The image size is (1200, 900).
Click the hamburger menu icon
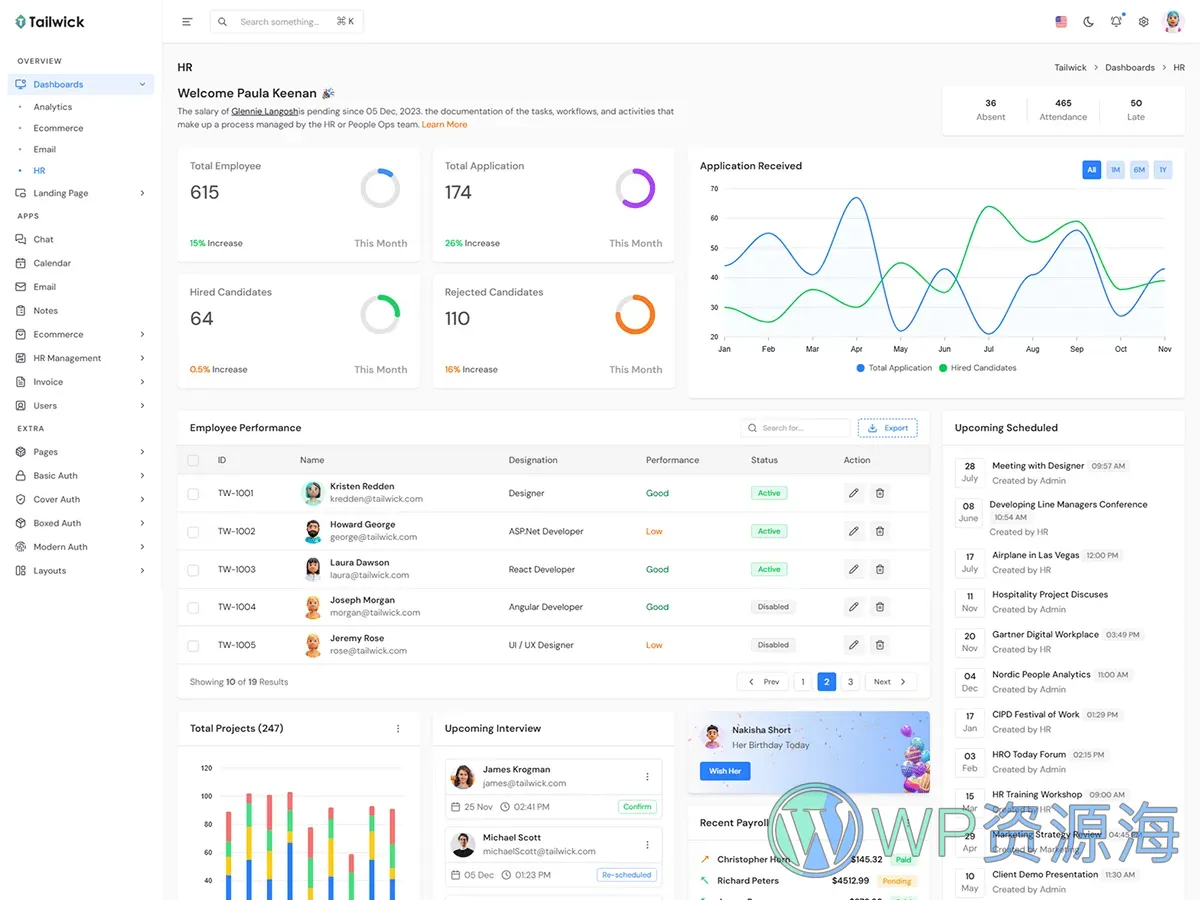click(x=187, y=22)
